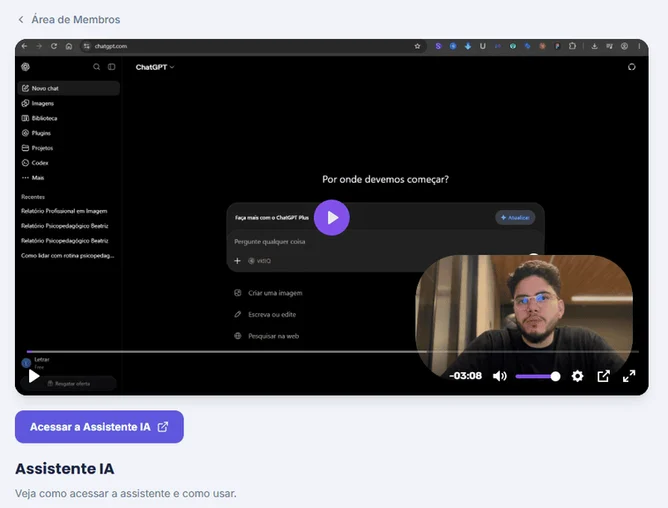Click the temporary chat icon top right

click(632, 67)
